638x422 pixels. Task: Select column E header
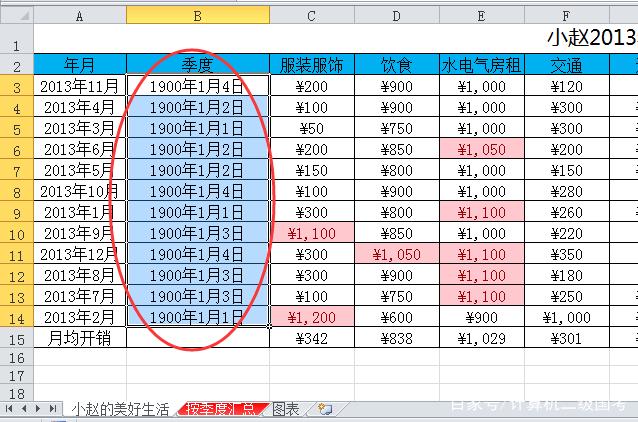[482, 15]
